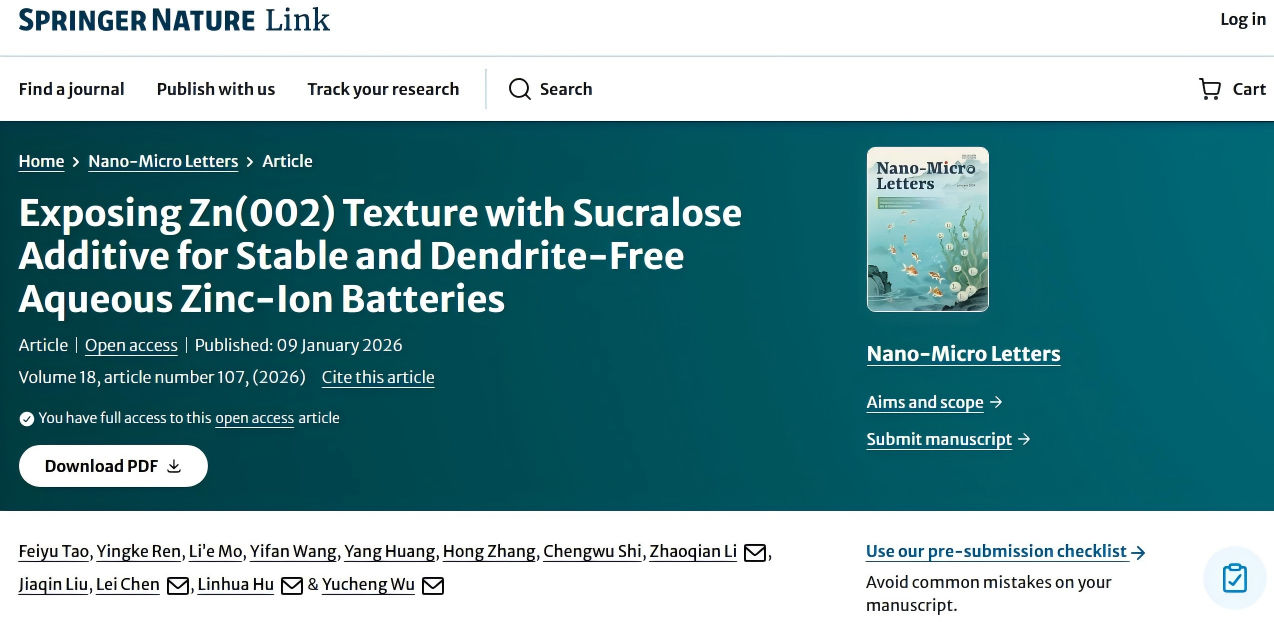This screenshot has height=622, width=1274.
Task: Open Nano-Micro Letters breadcrumb link
Action: click(163, 161)
